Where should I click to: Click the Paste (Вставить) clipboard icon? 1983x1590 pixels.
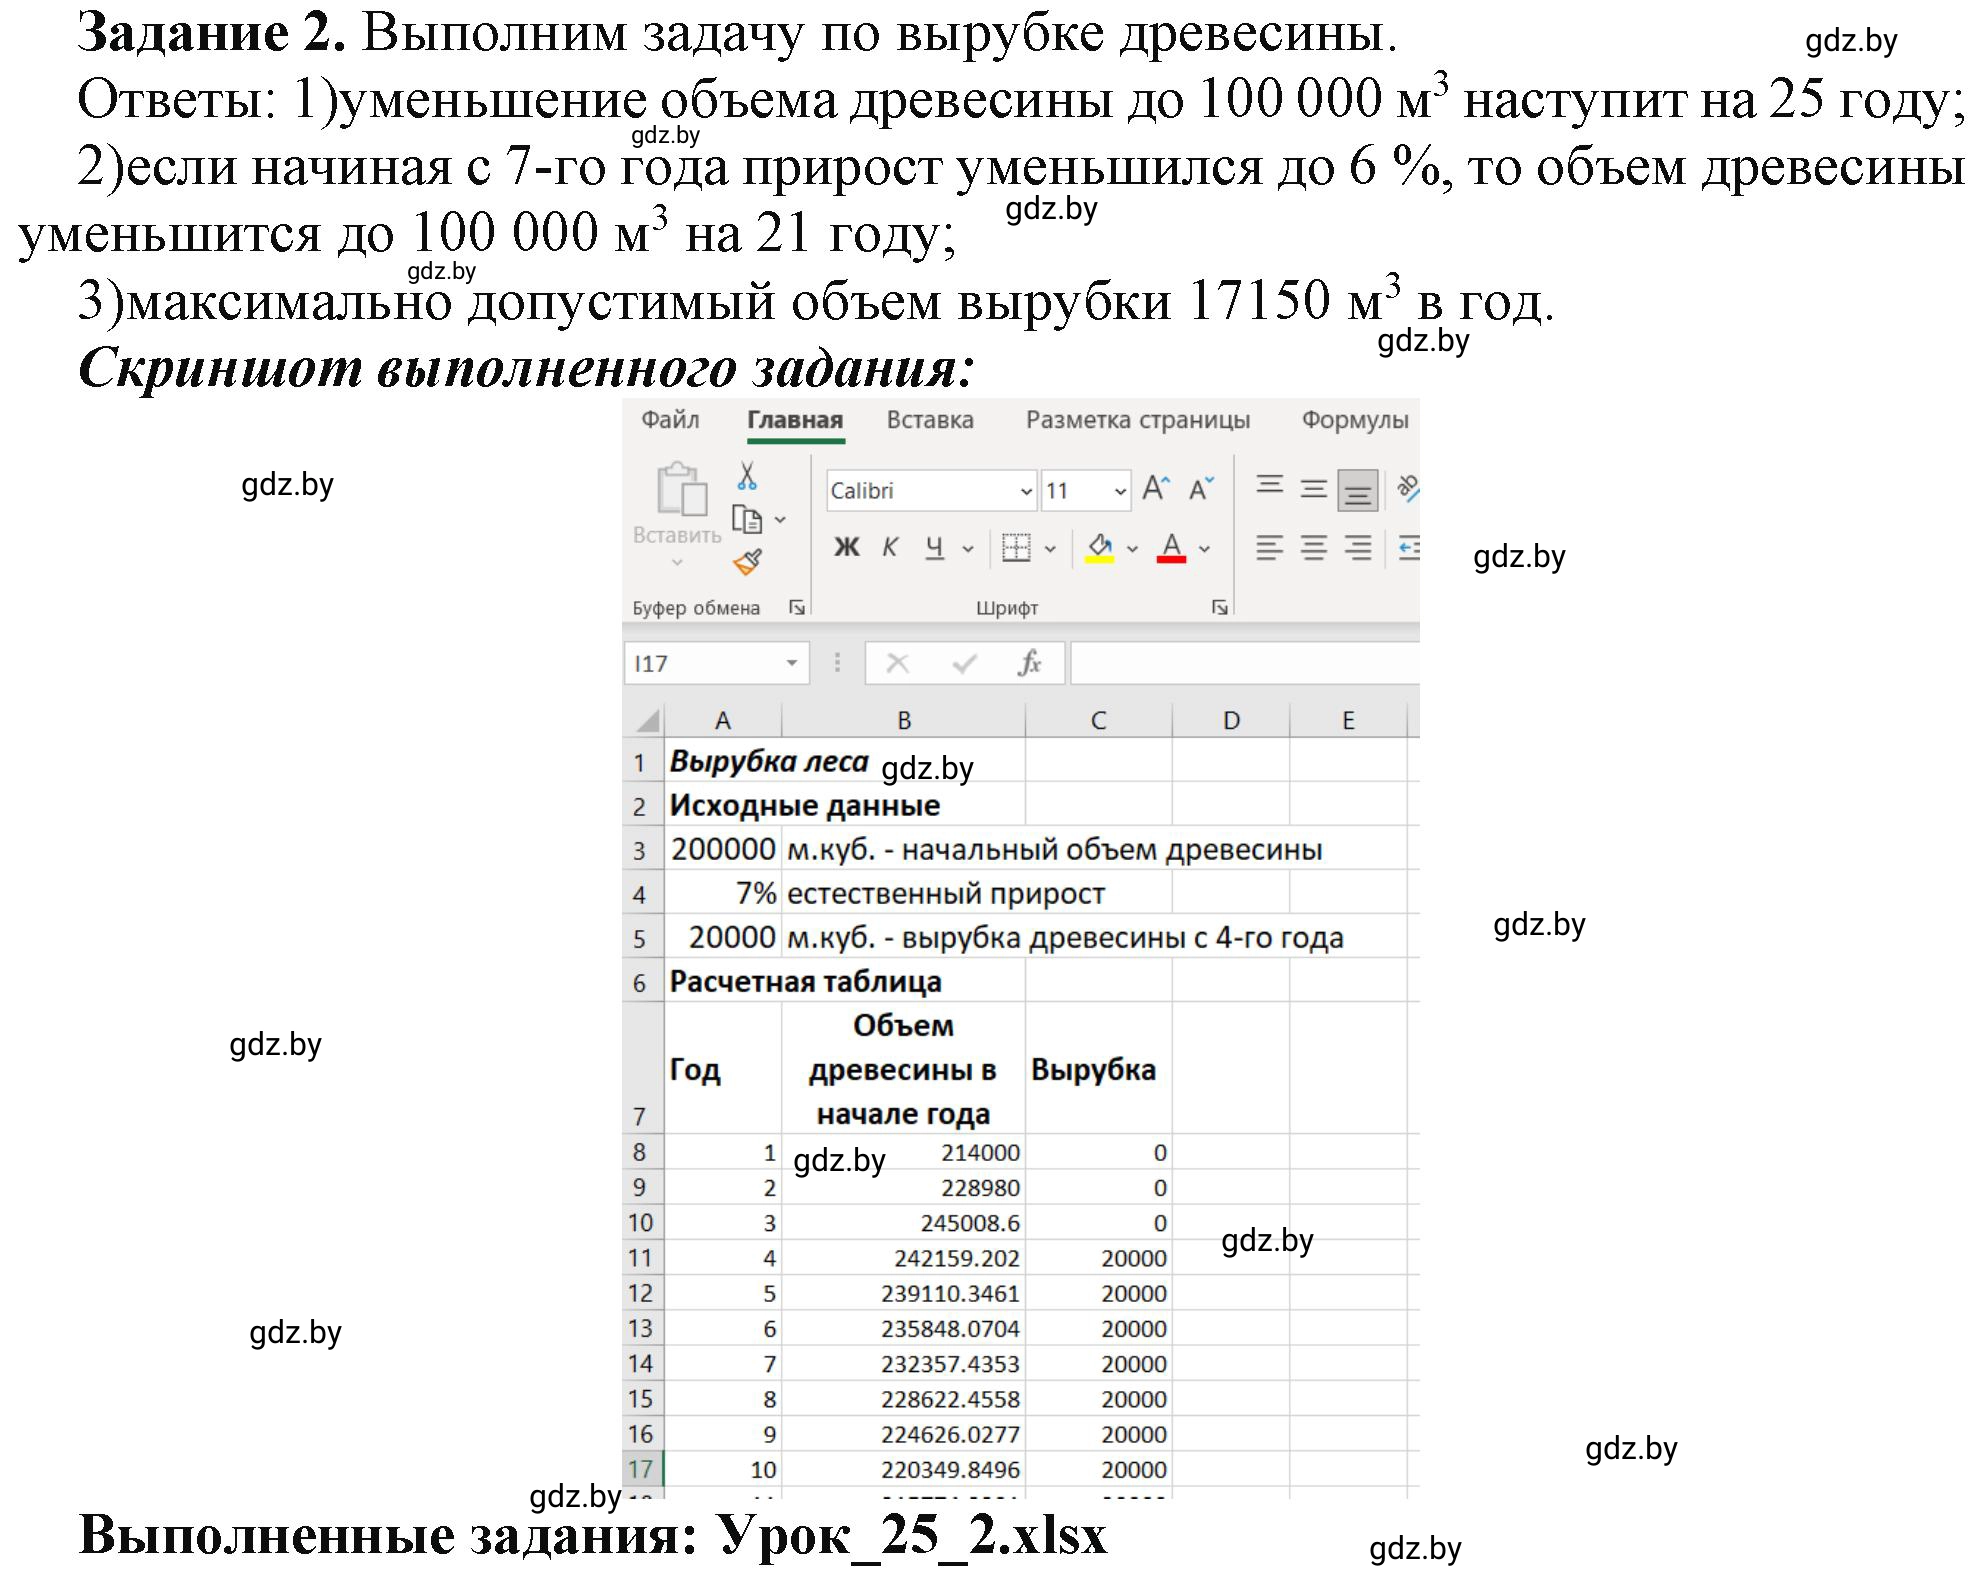click(x=681, y=490)
